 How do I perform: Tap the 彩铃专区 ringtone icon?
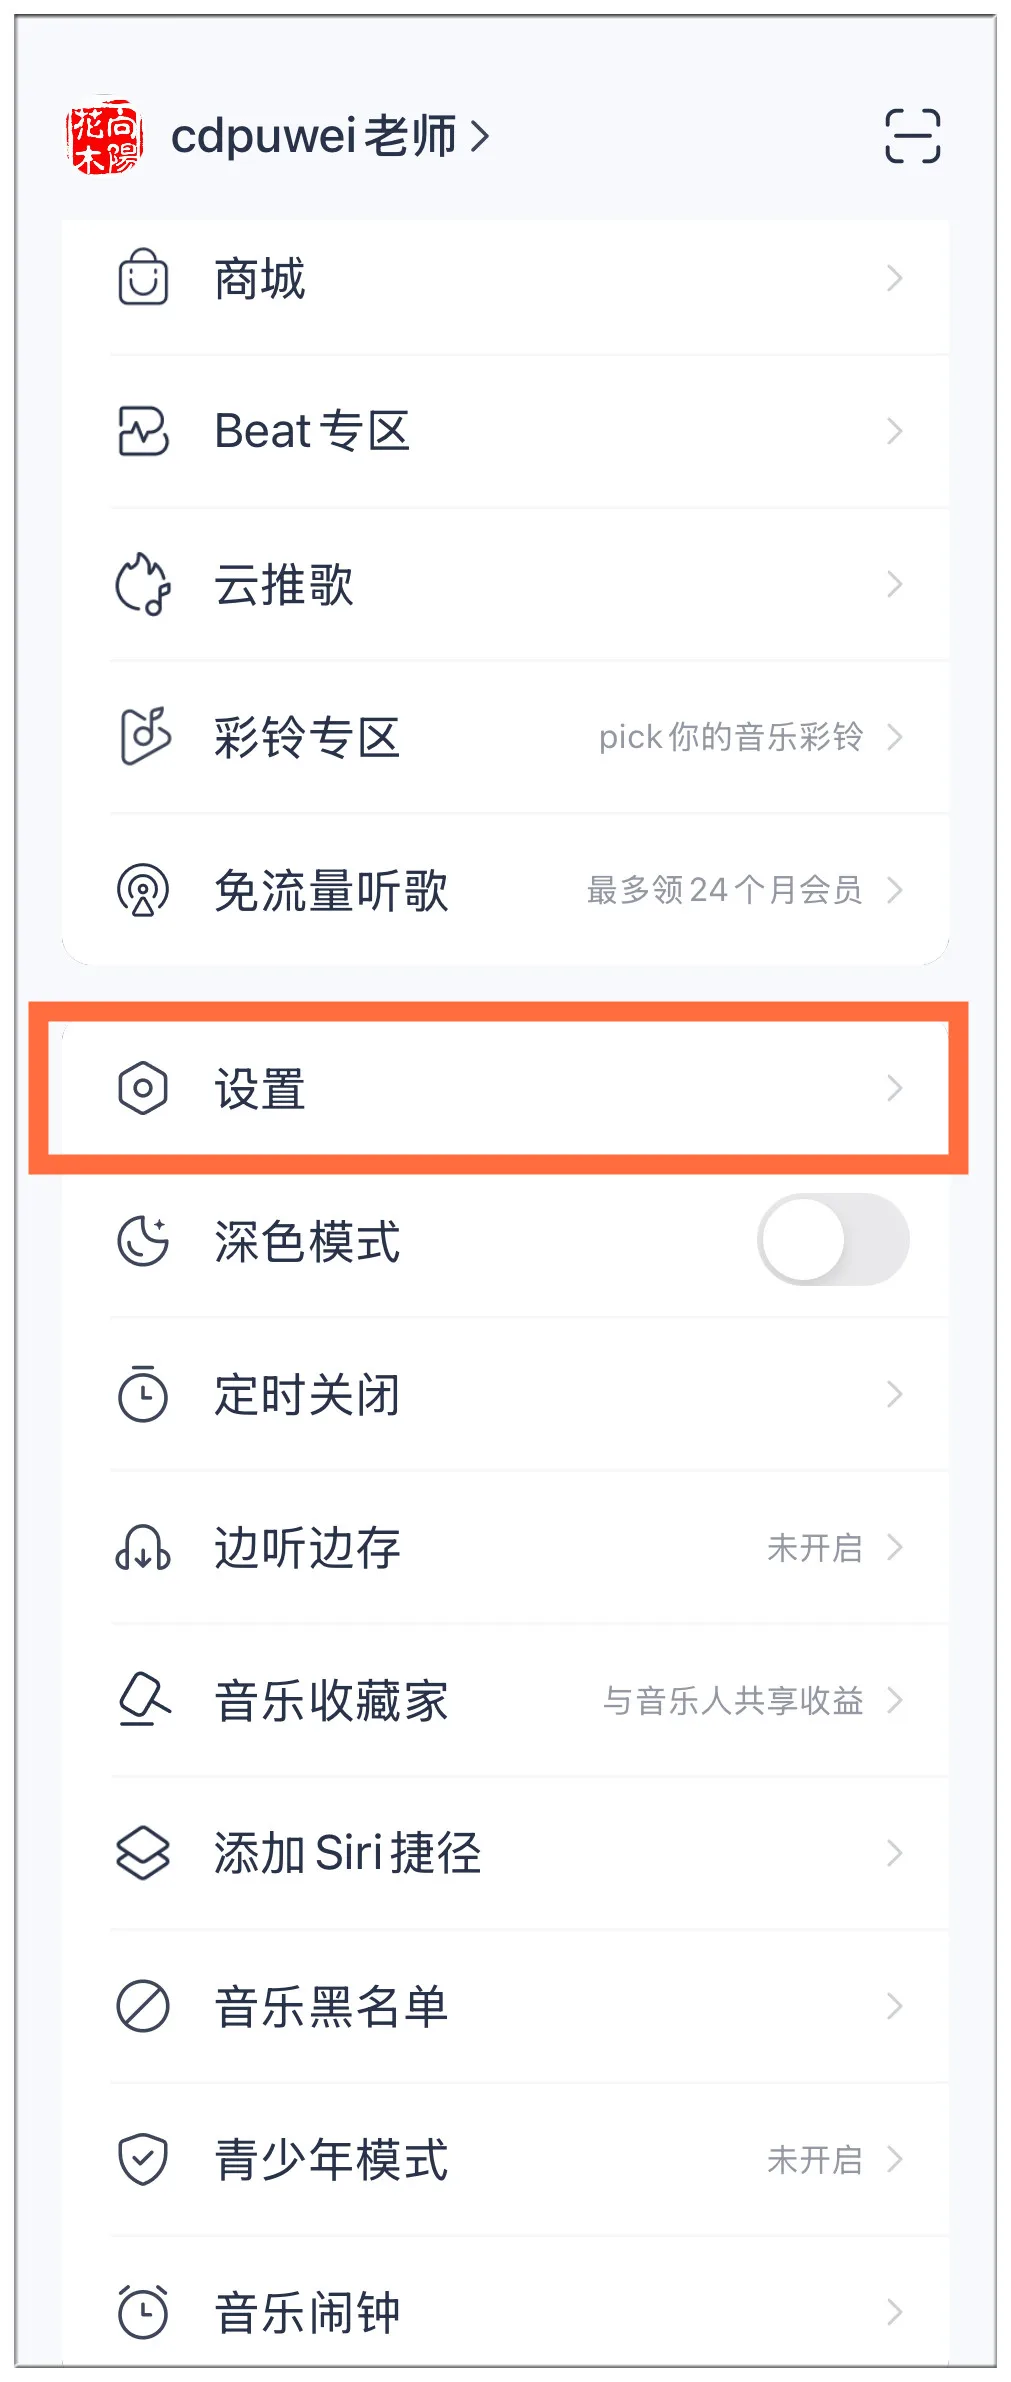tap(144, 737)
